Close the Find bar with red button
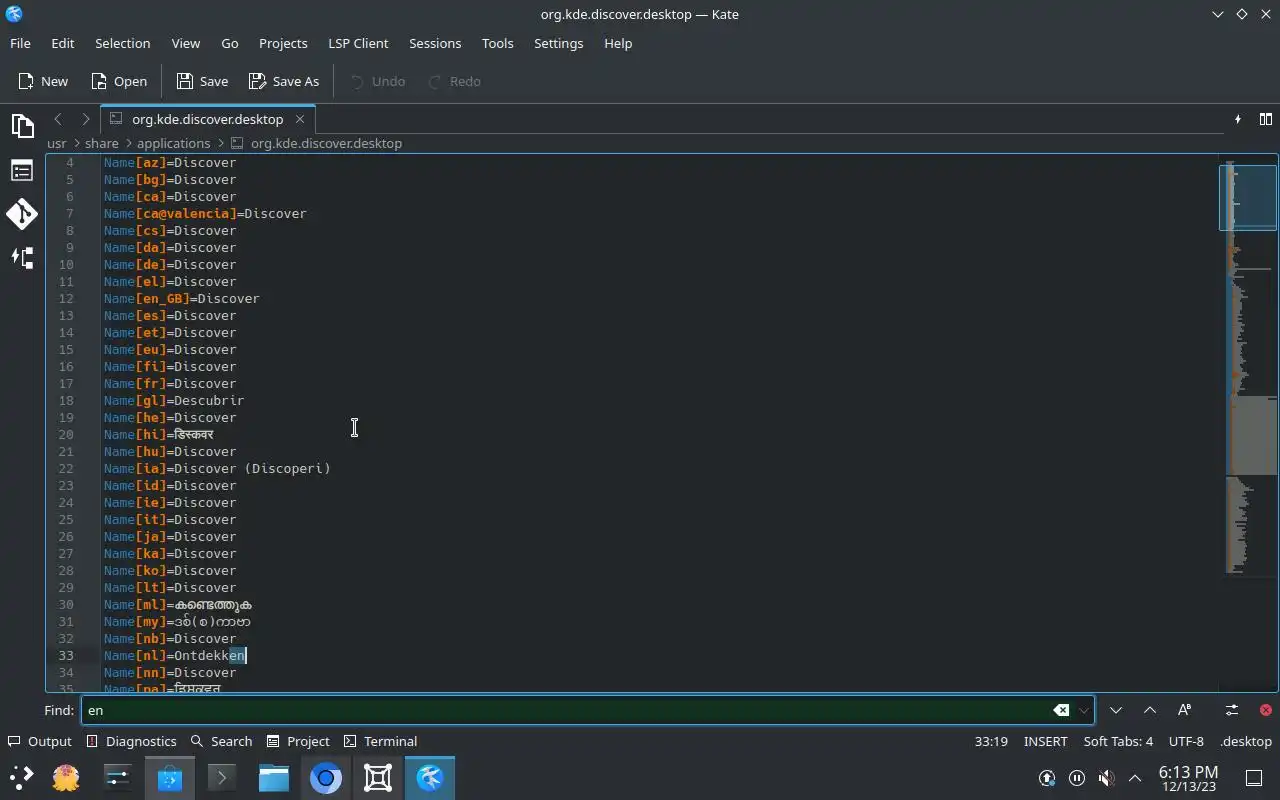 click(x=1265, y=710)
